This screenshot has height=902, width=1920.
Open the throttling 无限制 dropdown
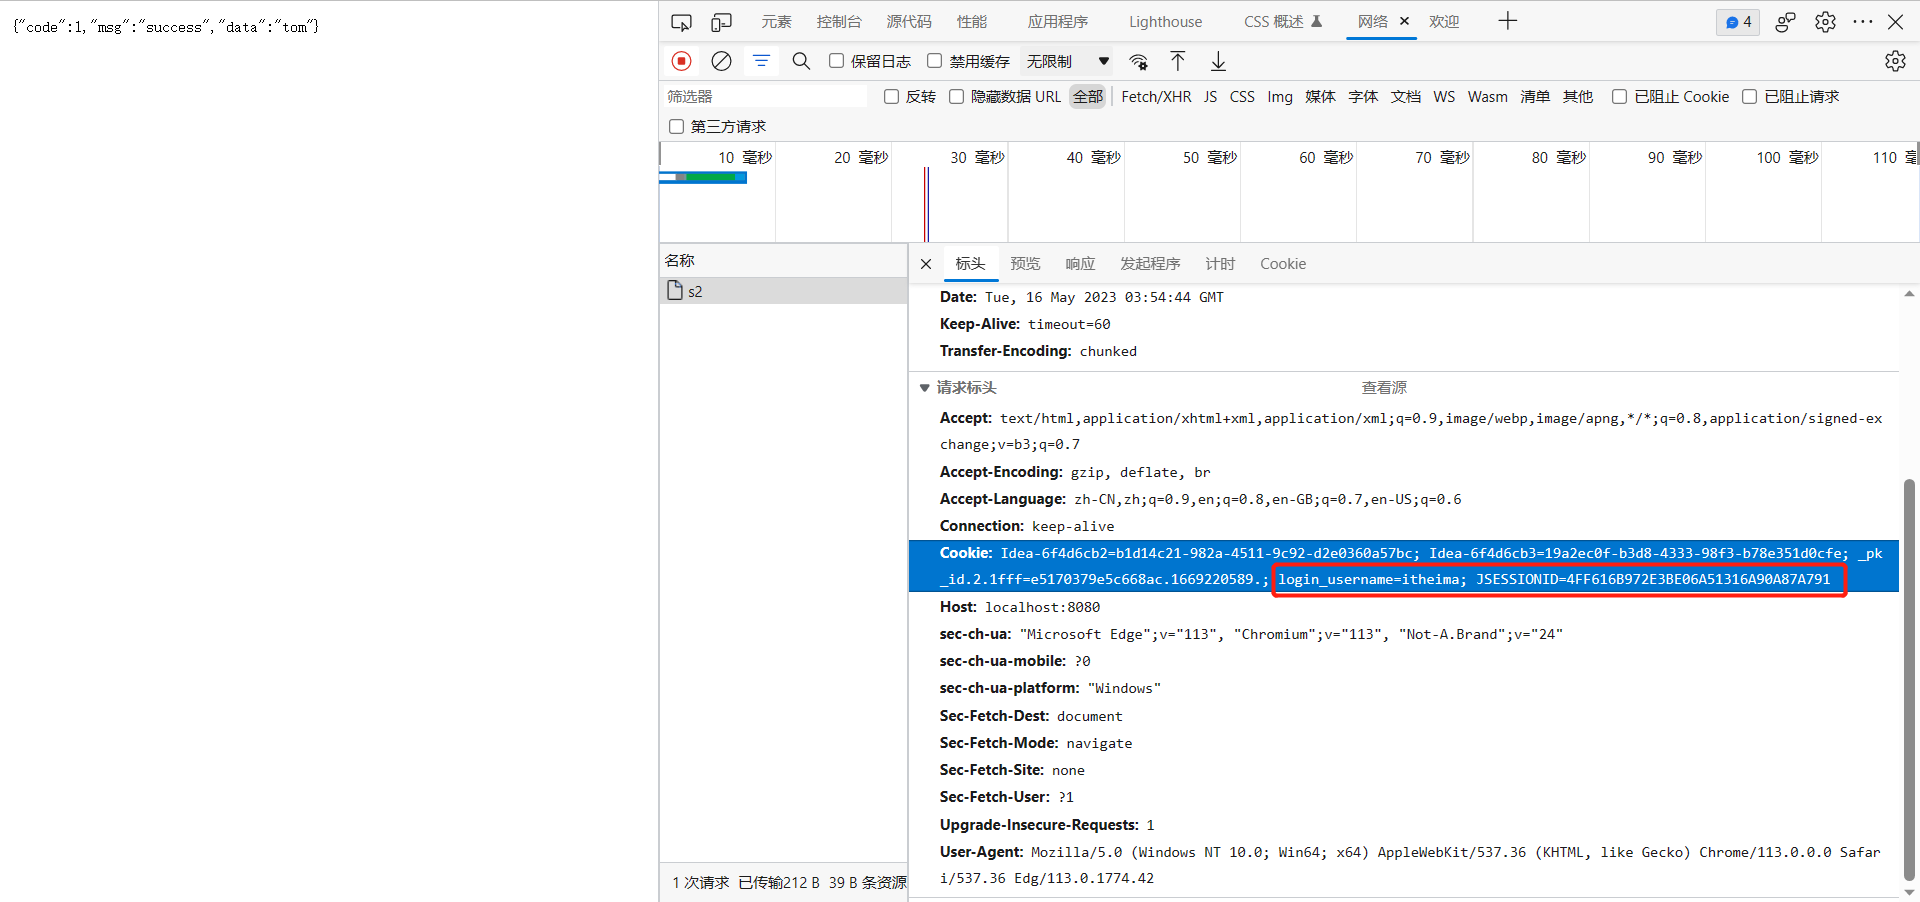[1067, 62]
